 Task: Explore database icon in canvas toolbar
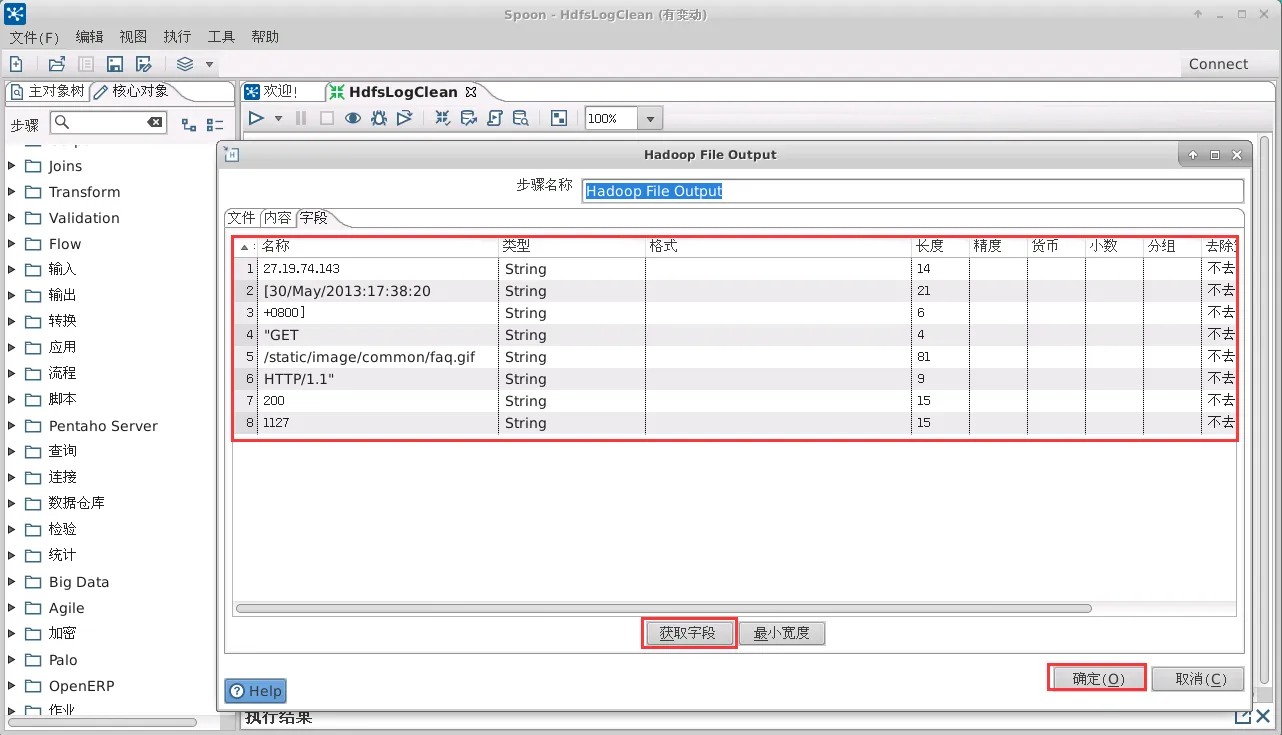(x=521, y=118)
